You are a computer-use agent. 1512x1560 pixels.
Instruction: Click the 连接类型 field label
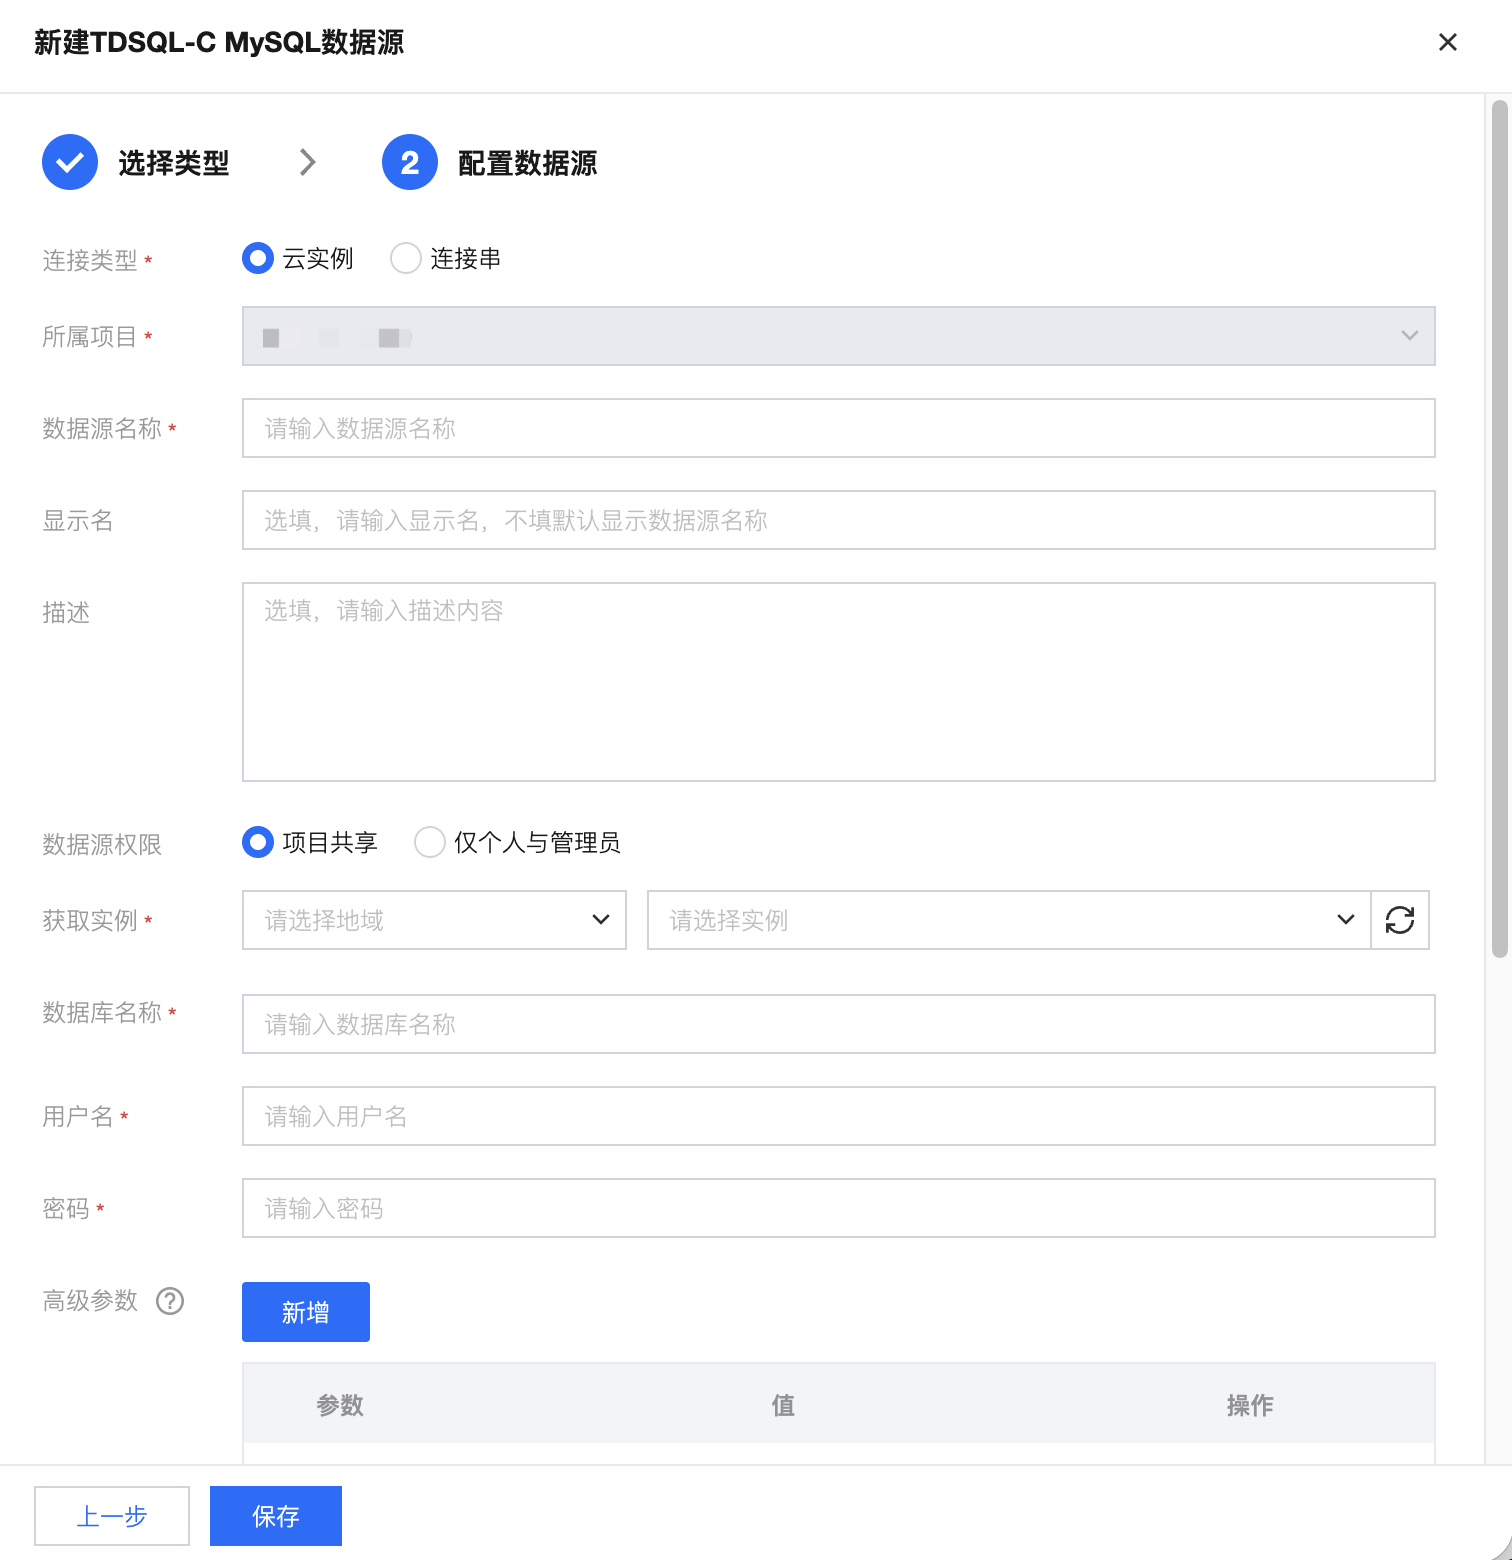coord(90,260)
